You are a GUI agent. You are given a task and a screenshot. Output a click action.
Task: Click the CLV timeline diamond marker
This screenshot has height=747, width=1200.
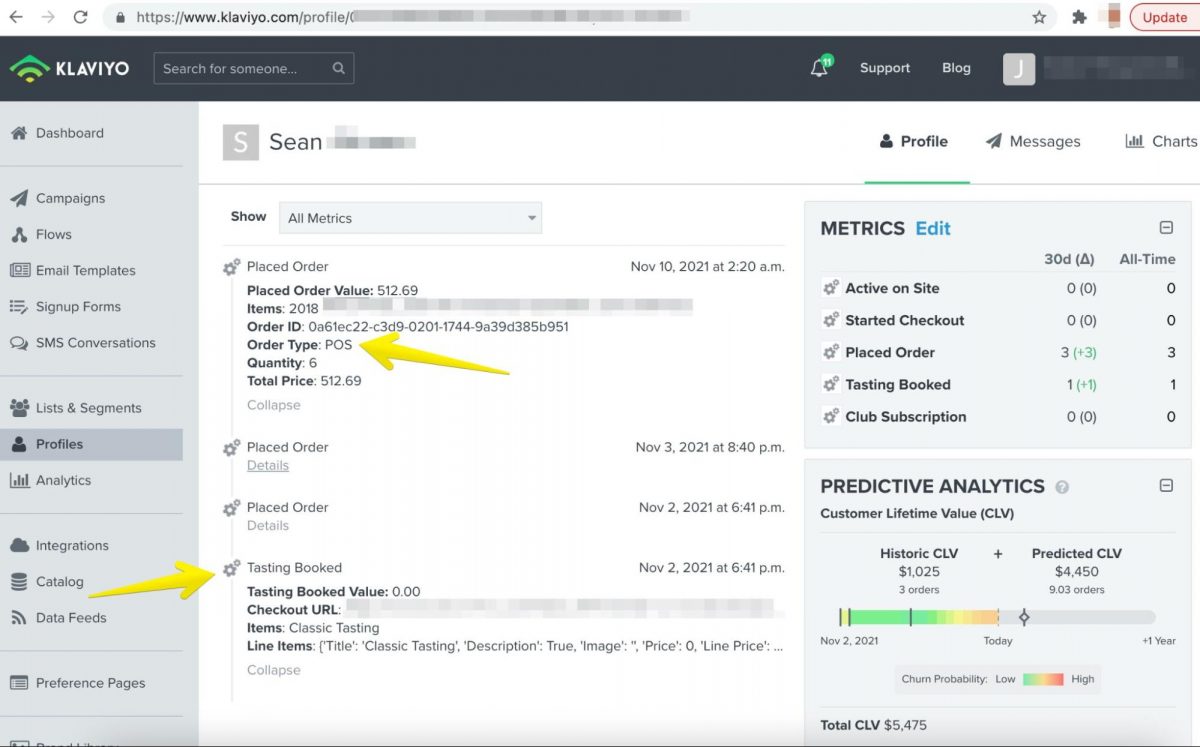click(1024, 617)
